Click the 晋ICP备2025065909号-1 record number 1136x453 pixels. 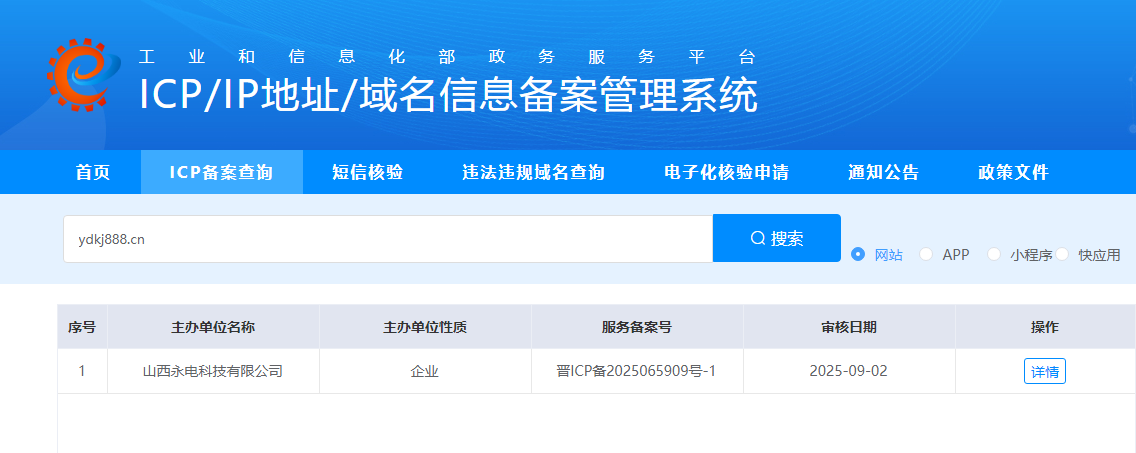click(637, 372)
